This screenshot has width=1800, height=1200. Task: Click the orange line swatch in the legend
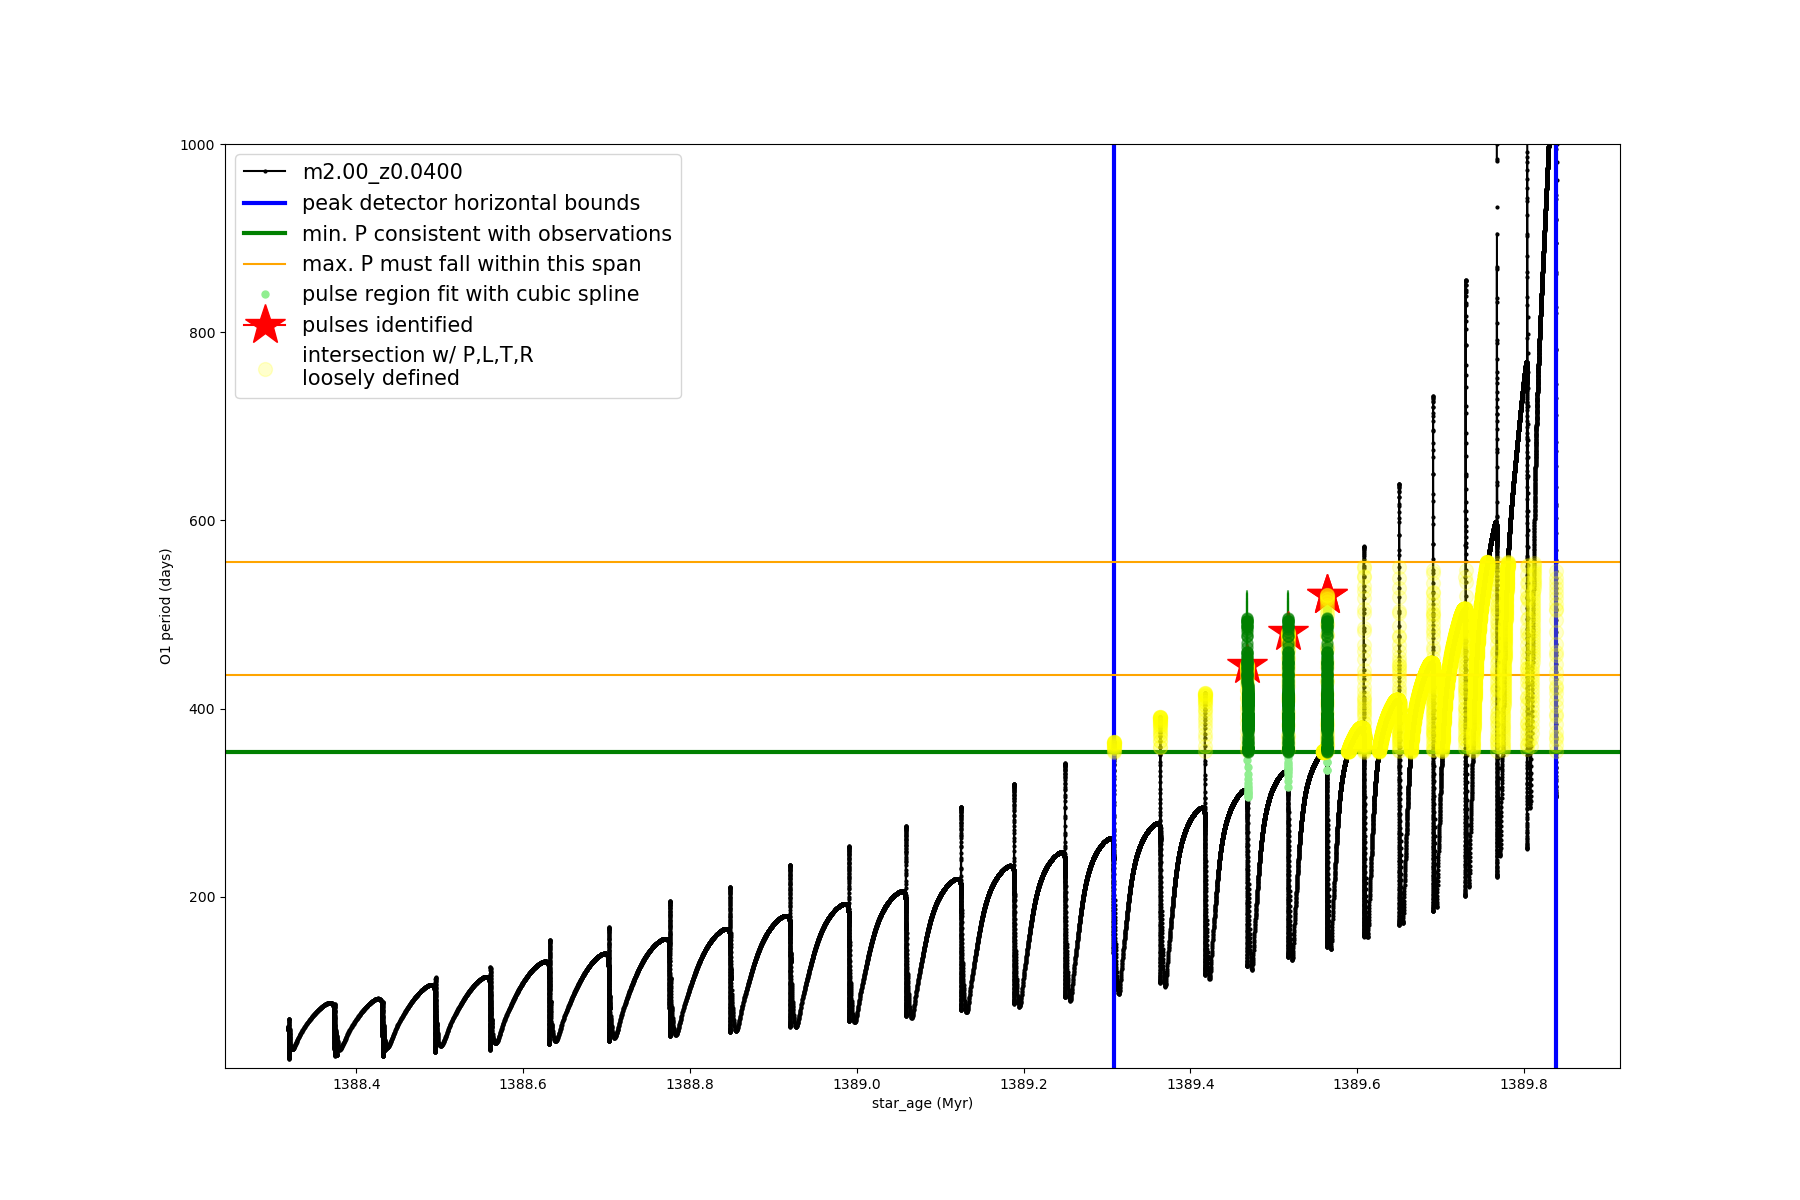tap(265, 264)
